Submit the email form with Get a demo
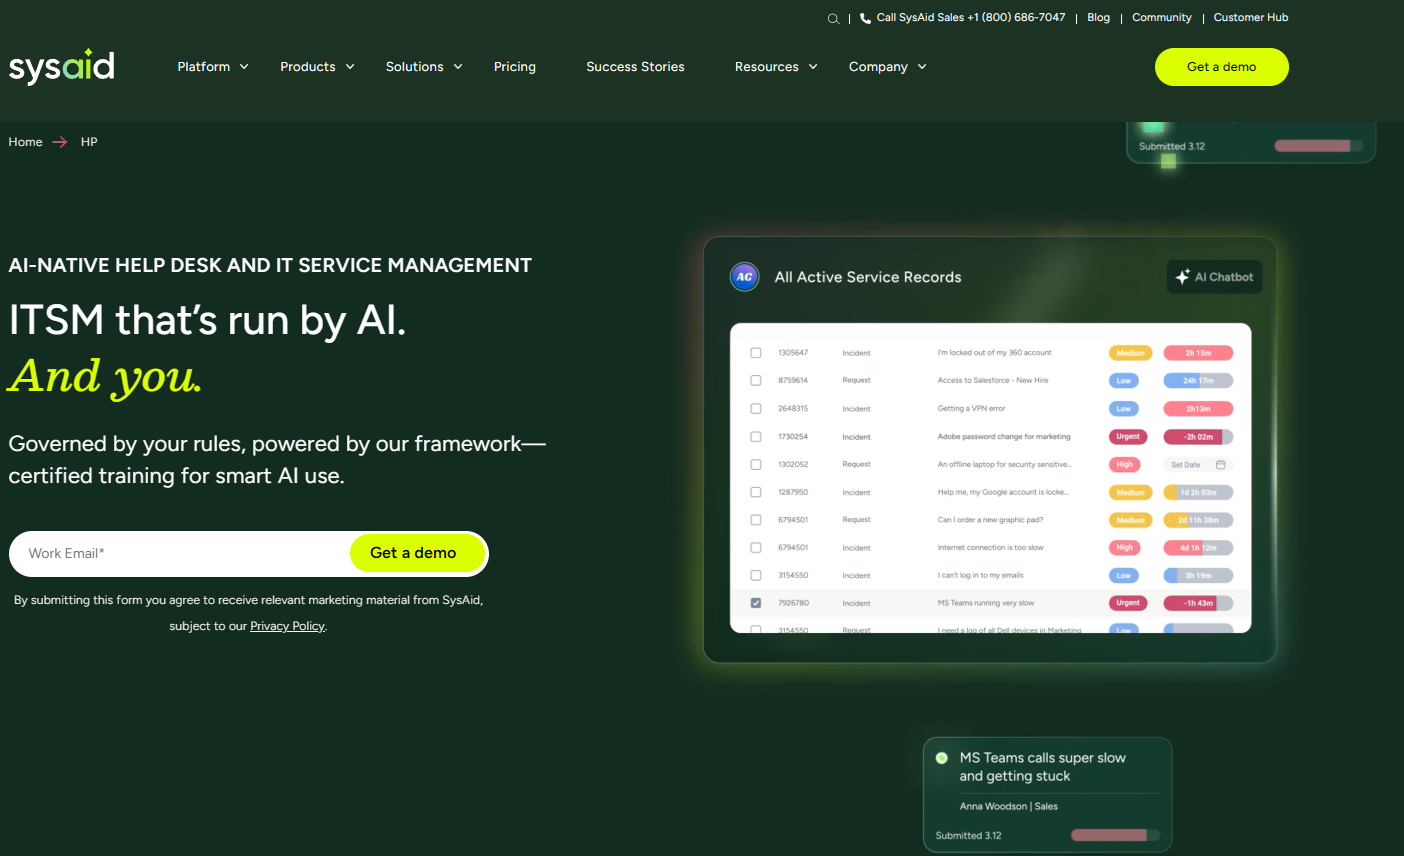This screenshot has width=1404, height=856. (x=418, y=553)
